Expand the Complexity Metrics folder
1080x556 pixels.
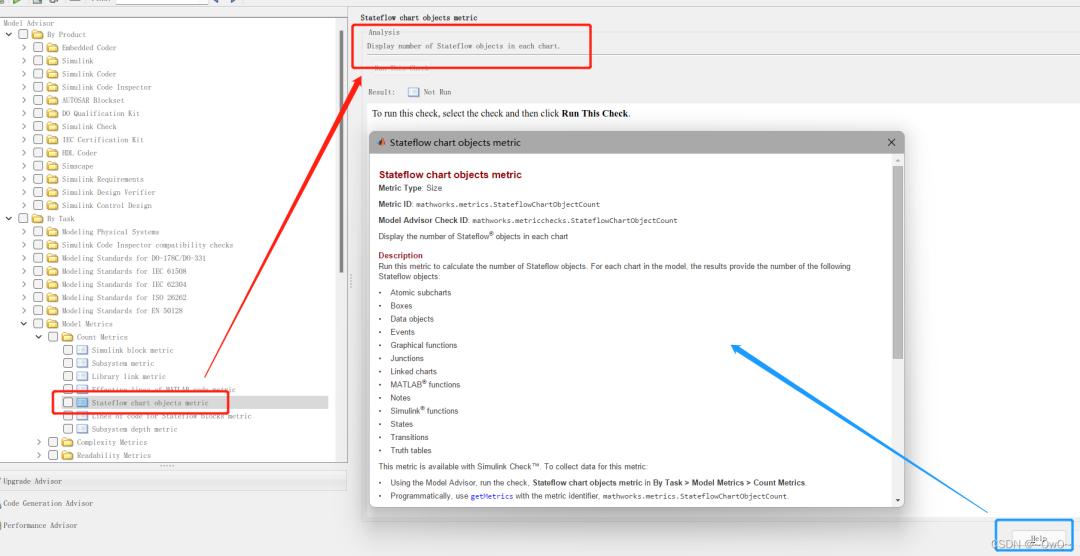(39, 442)
